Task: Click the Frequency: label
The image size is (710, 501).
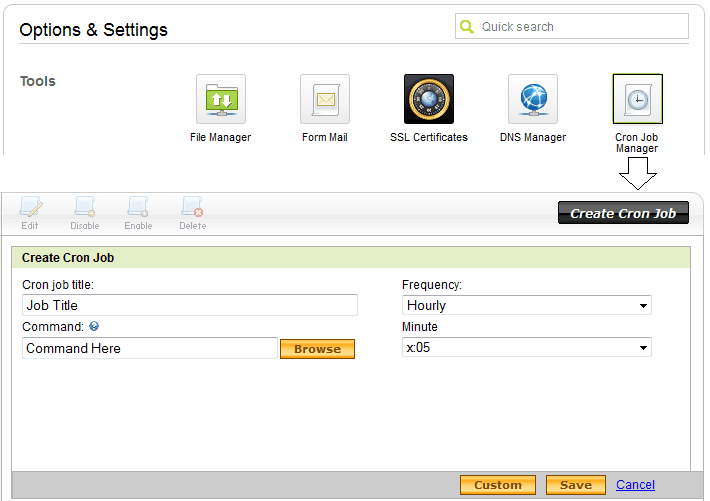Action: 432,285
